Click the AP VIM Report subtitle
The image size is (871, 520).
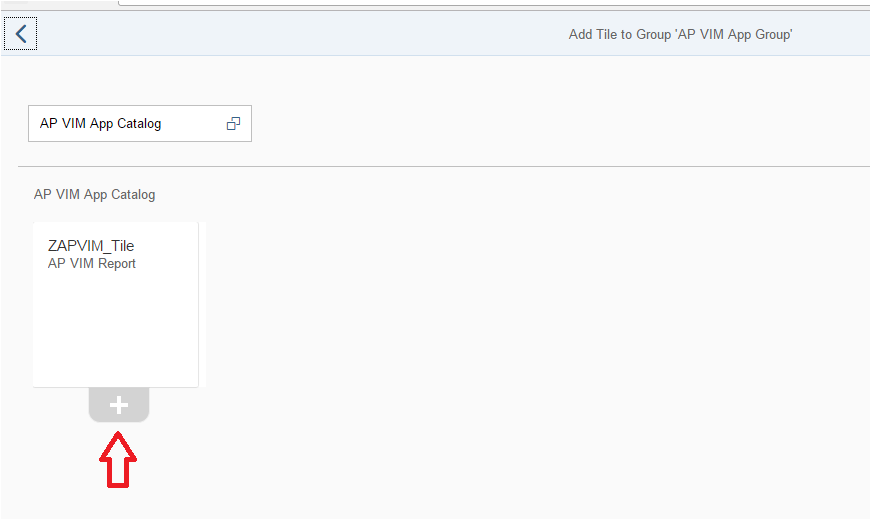tap(92, 263)
